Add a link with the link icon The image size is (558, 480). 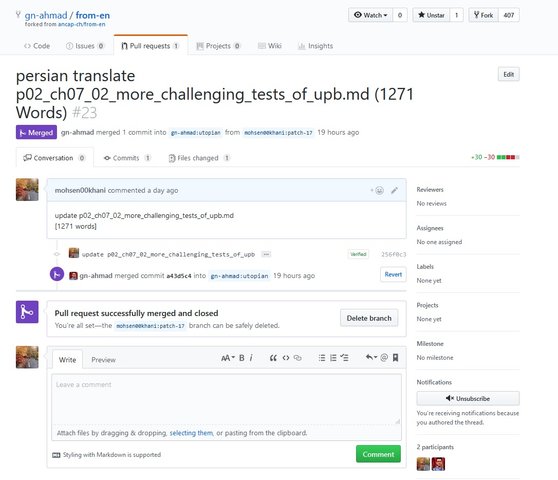298,358
